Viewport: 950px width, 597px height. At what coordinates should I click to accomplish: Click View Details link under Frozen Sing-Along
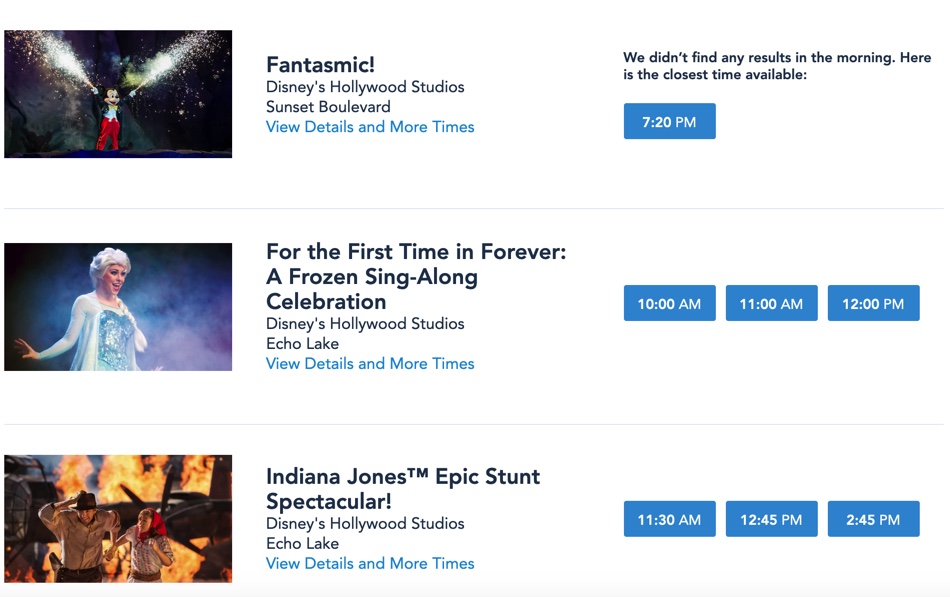[370, 364]
